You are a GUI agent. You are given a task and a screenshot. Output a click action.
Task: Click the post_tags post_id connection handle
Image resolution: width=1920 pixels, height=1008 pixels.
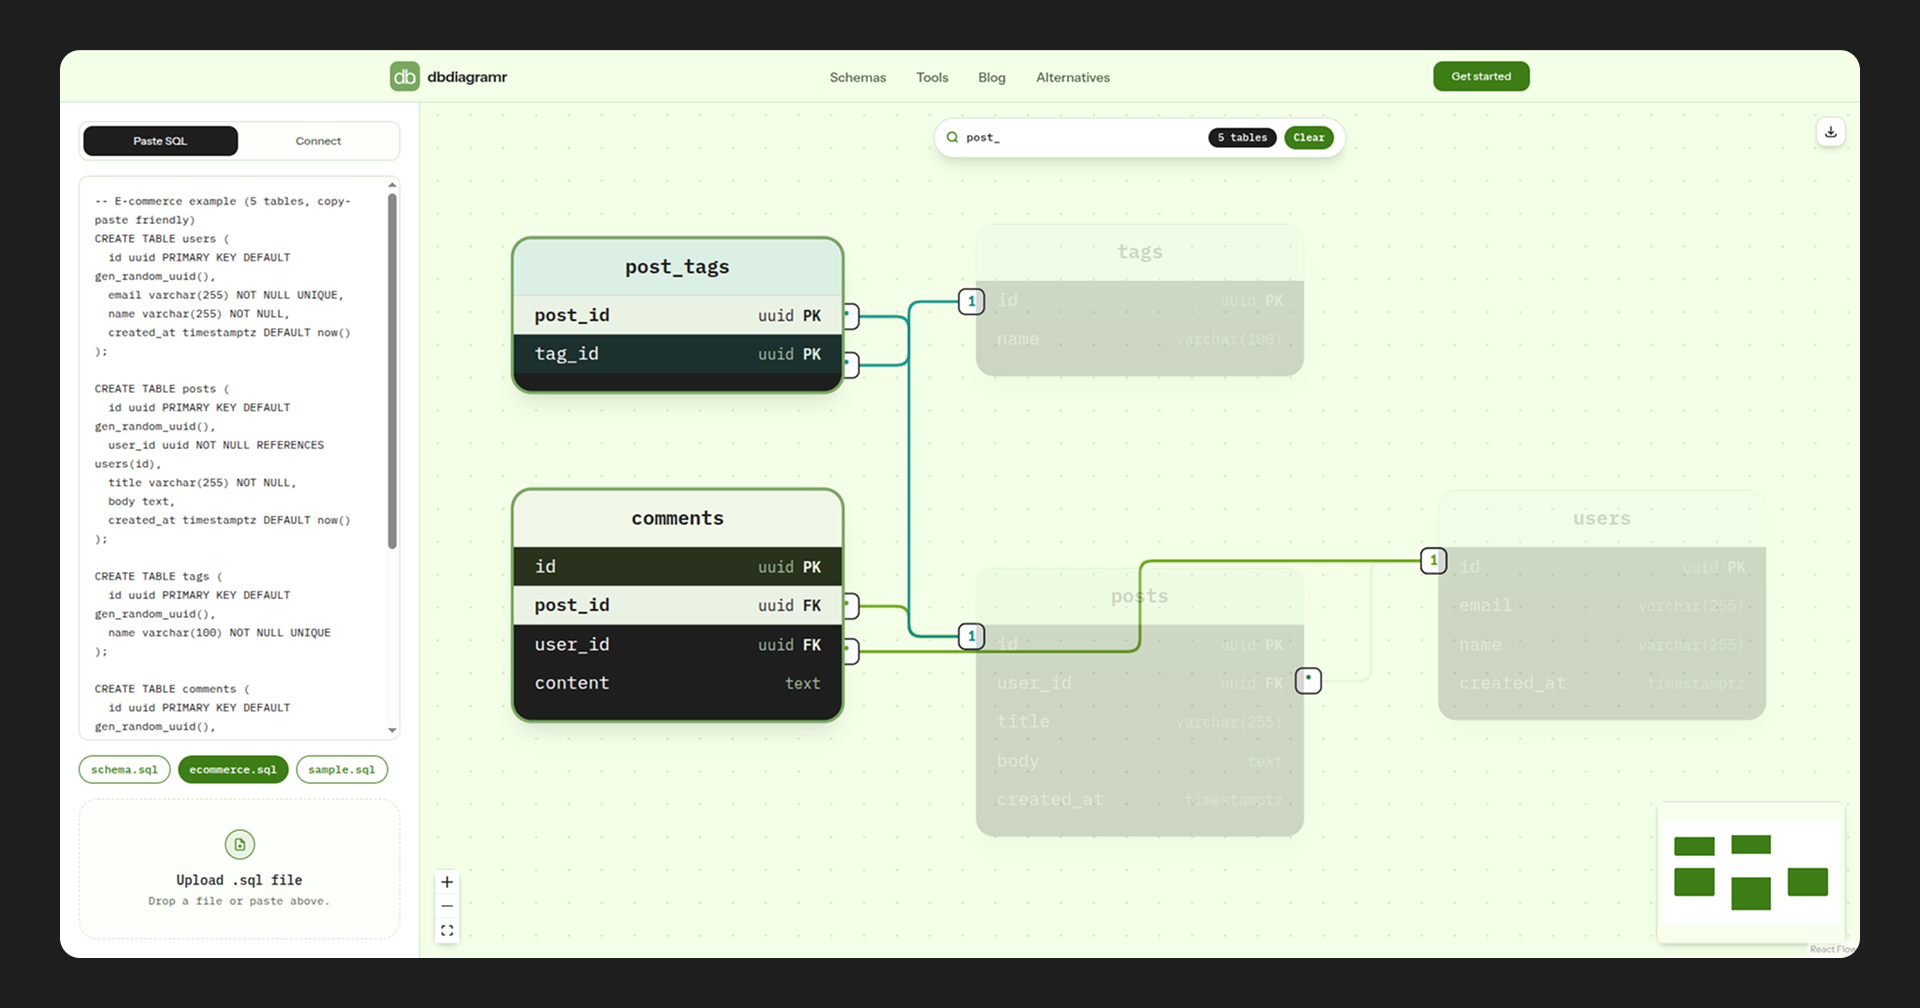point(850,316)
